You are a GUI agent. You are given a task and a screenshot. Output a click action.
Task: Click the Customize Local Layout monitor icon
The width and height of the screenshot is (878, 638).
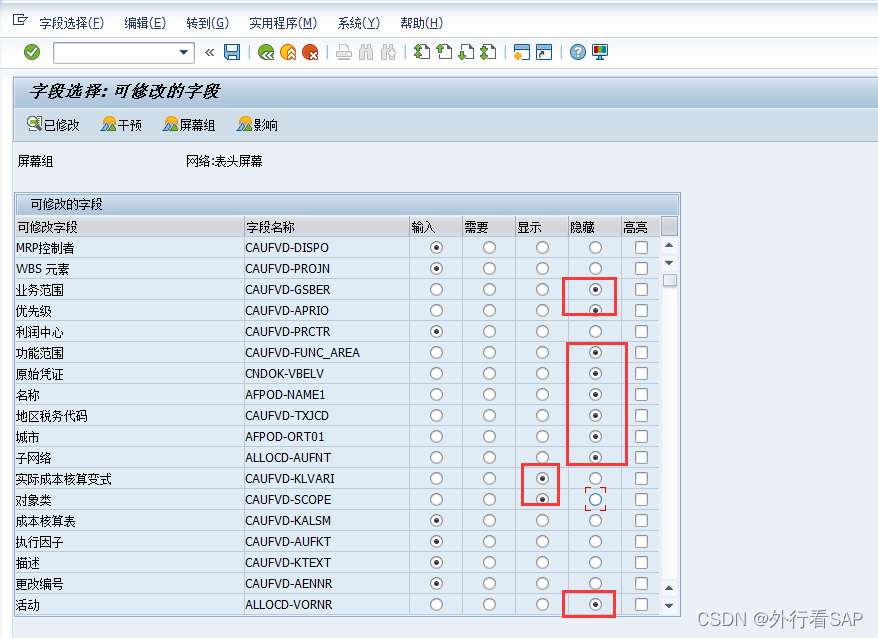[x=600, y=52]
